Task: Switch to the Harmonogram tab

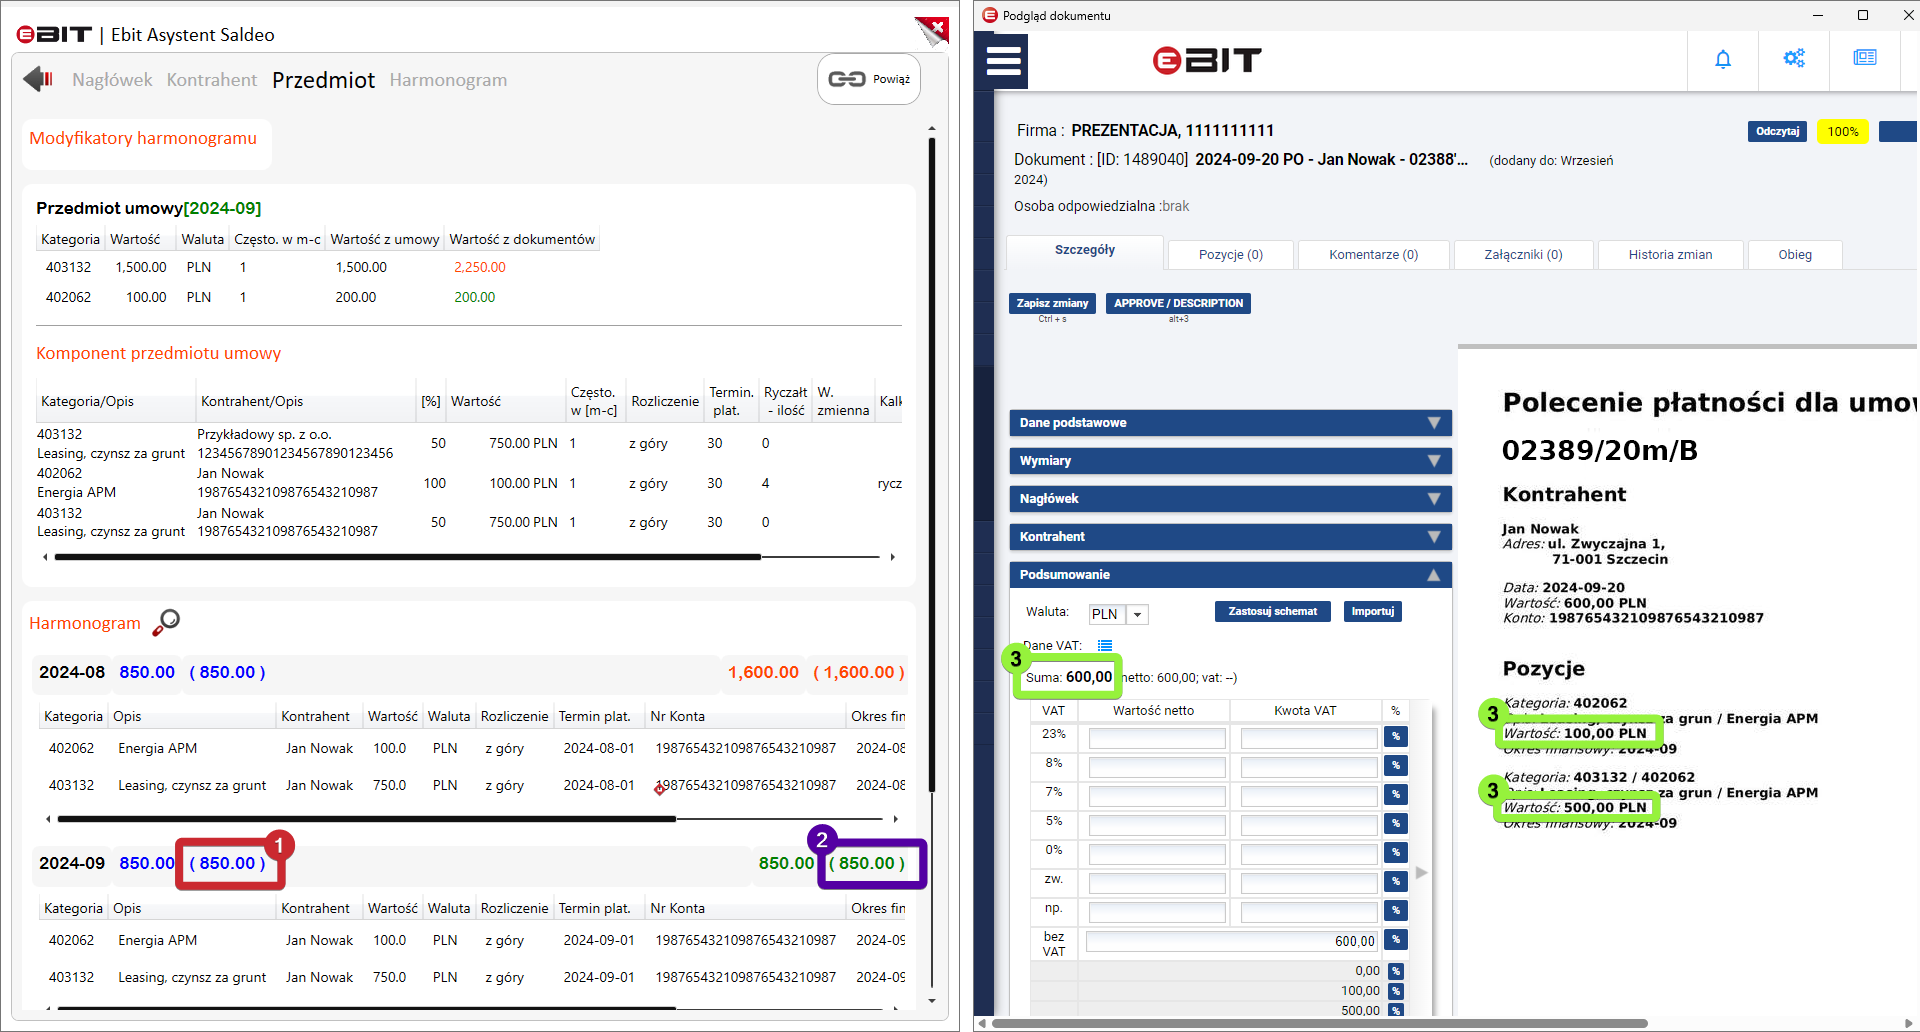Action: coord(448,80)
